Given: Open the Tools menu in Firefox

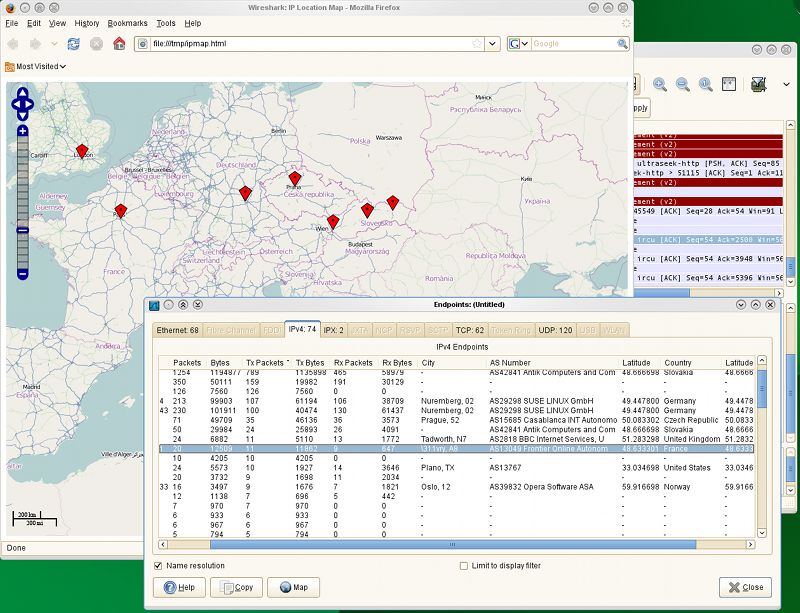Looking at the screenshot, I should [x=166, y=23].
